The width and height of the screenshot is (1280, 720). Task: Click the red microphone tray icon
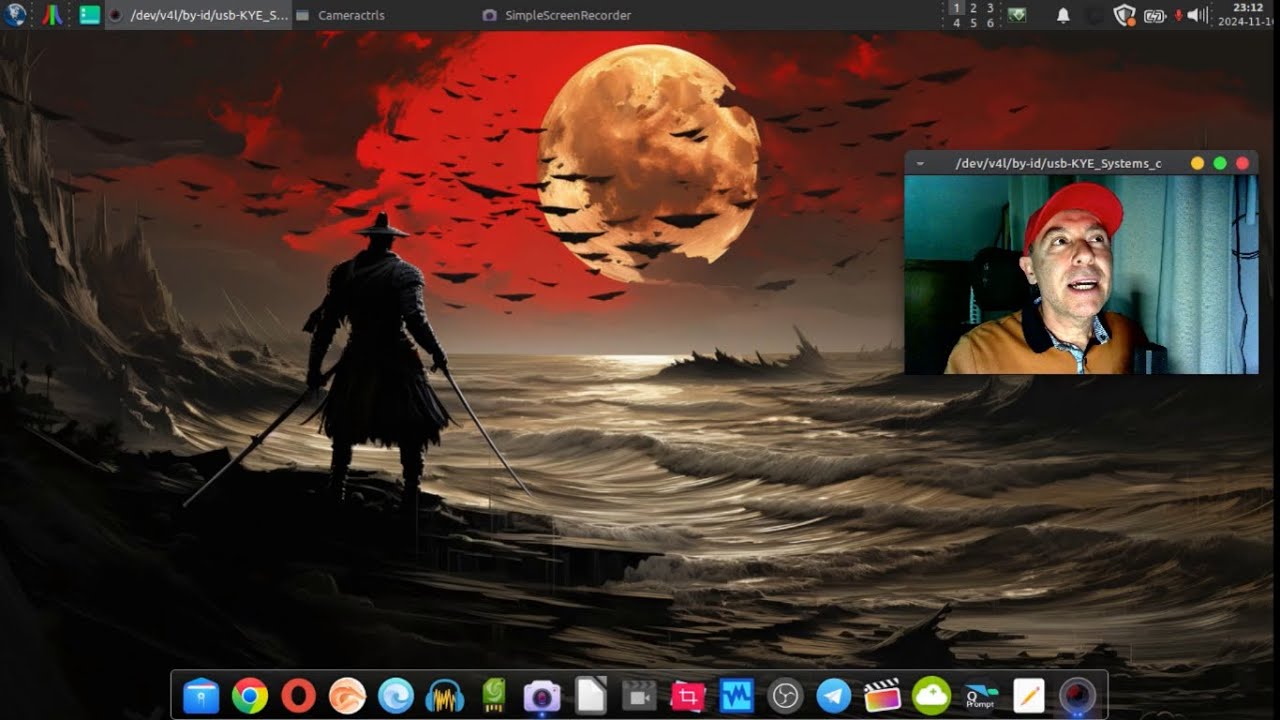point(1177,15)
